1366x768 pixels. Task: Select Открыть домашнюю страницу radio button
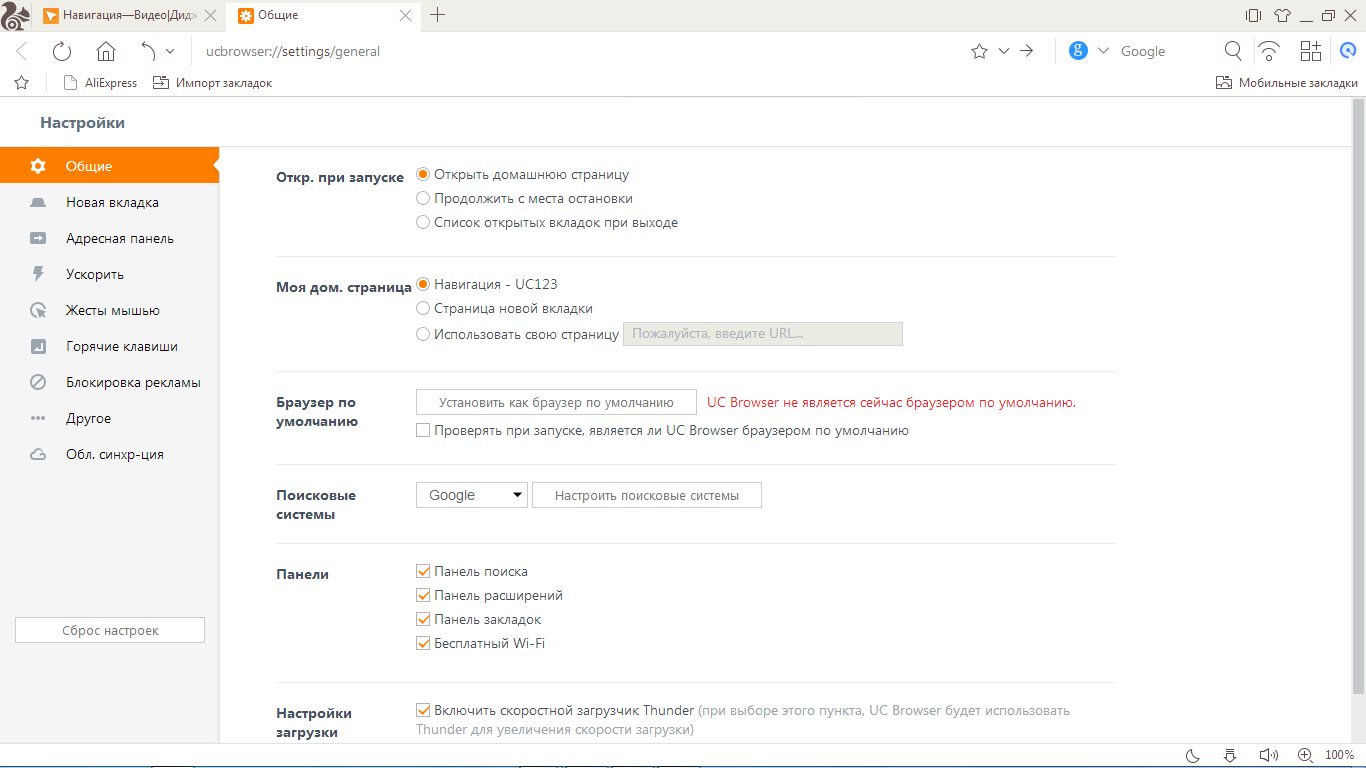423,174
